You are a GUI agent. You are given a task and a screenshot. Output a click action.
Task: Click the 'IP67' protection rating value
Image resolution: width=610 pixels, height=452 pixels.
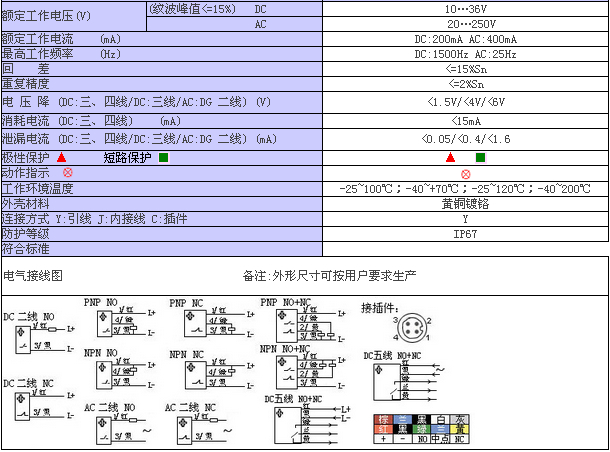[465, 234]
